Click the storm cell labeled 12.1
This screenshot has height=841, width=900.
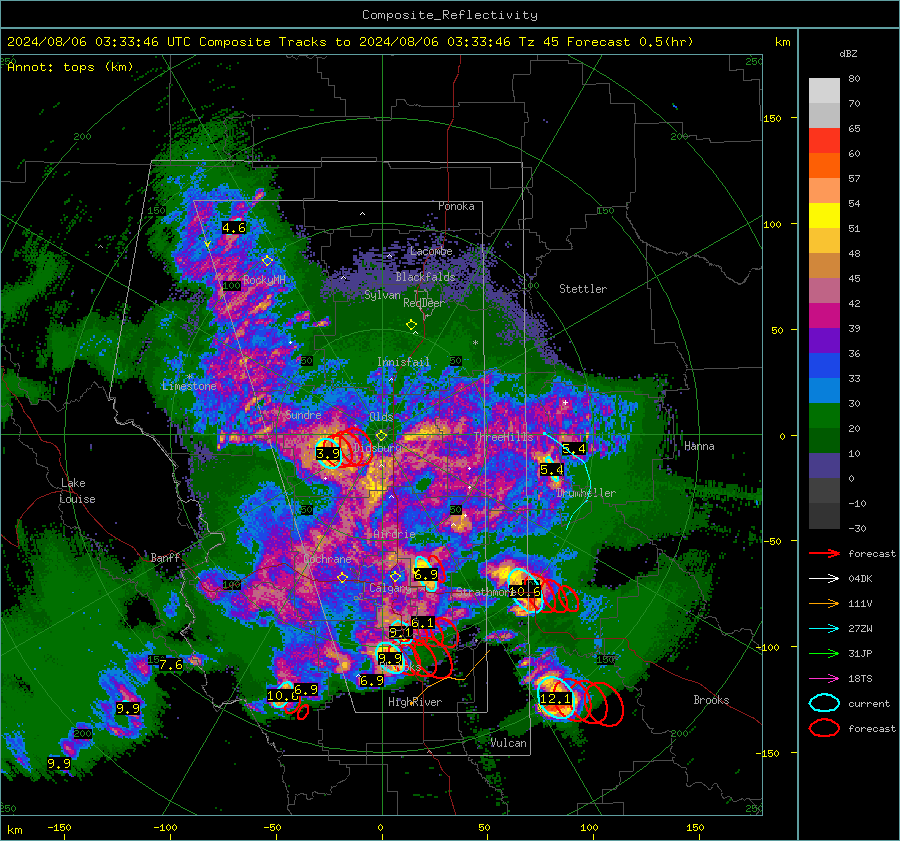point(555,698)
